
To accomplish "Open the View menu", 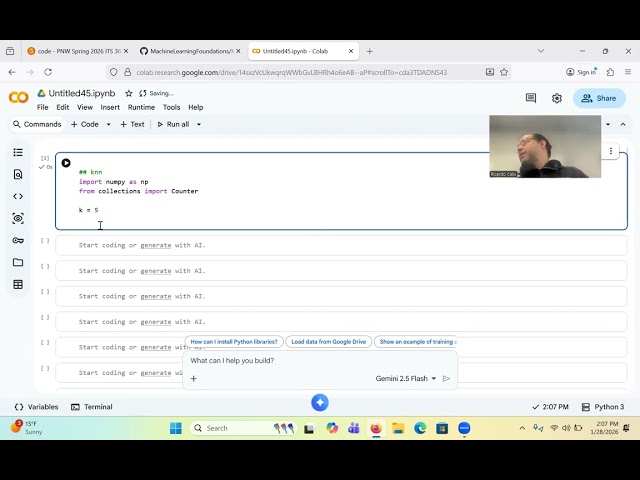I will pos(85,107).
